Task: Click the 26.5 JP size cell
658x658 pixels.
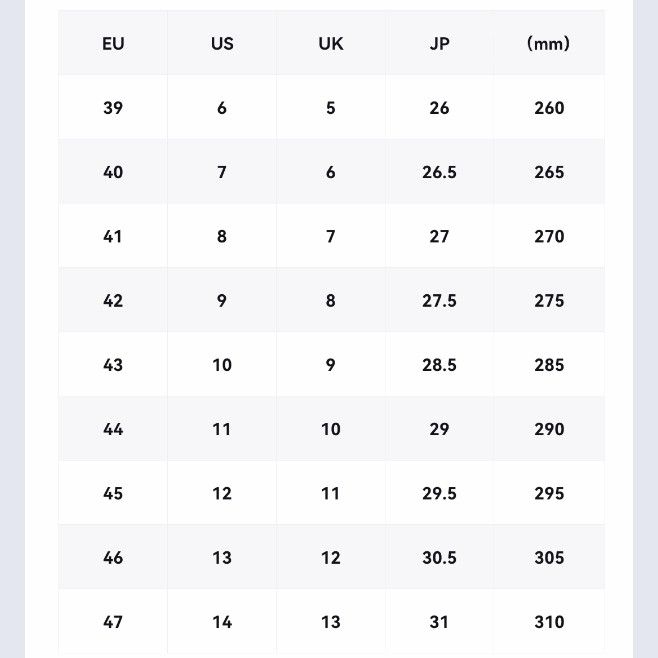Action: click(439, 172)
